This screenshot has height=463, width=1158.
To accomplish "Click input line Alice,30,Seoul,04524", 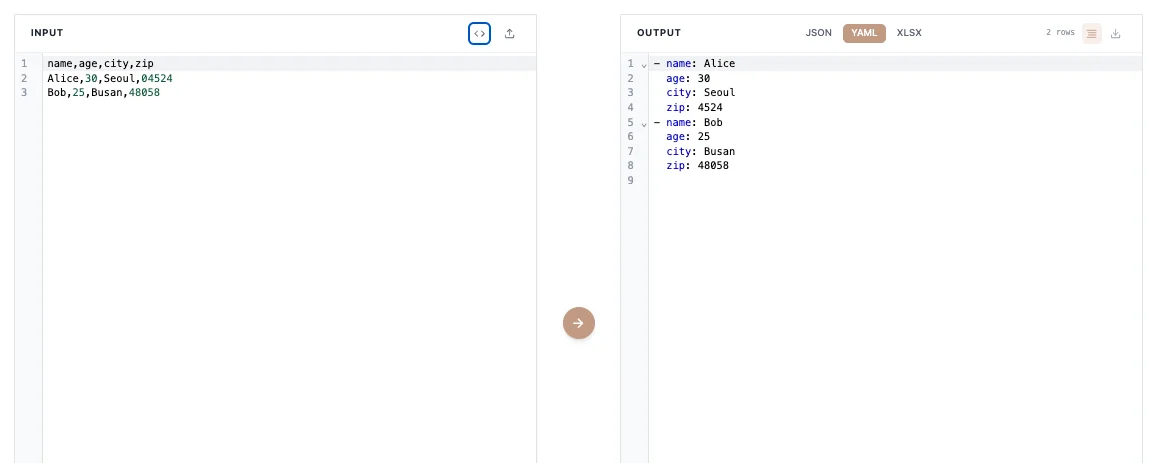I will (110, 78).
